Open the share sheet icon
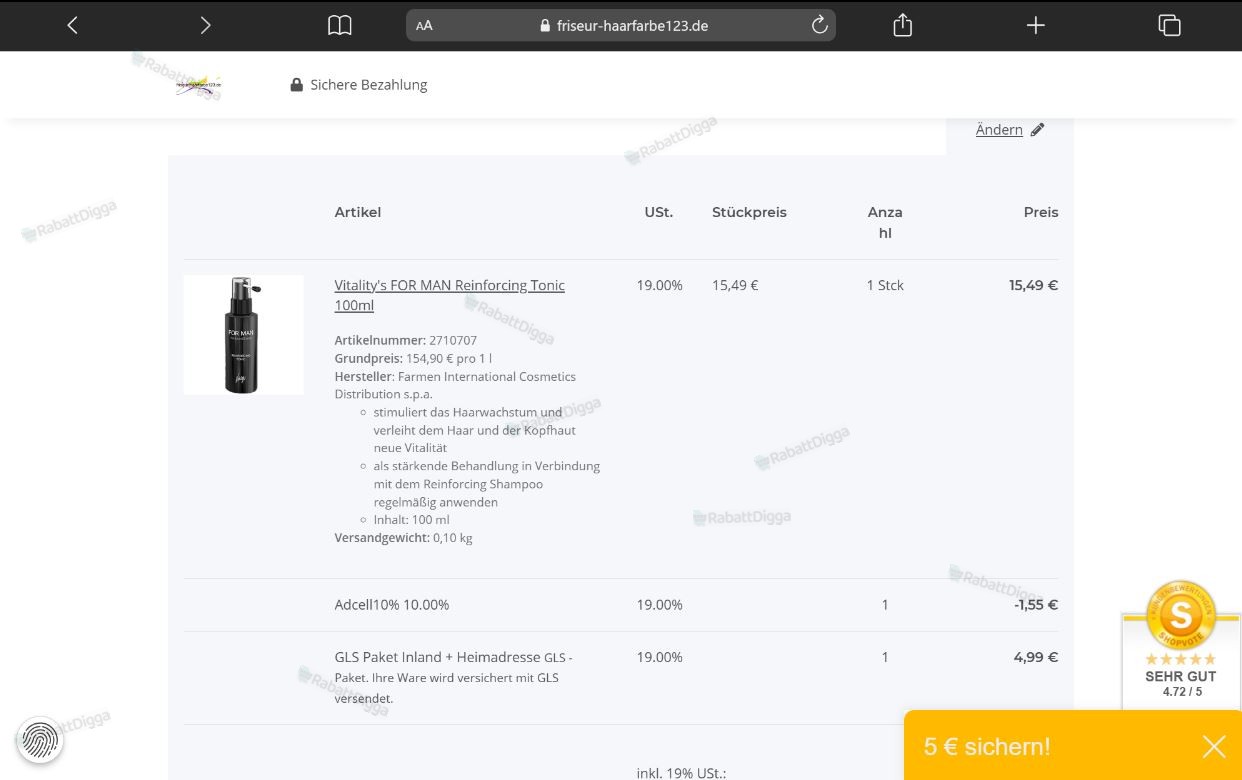Image resolution: width=1242 pixels, height=780 pixels. click(902, 25)
